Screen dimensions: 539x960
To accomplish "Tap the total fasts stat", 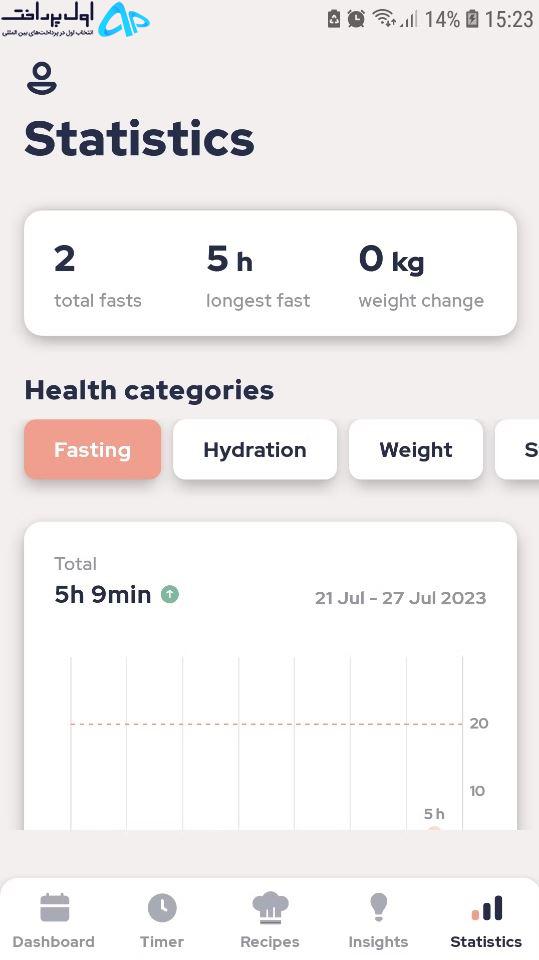I will [98, 274].
